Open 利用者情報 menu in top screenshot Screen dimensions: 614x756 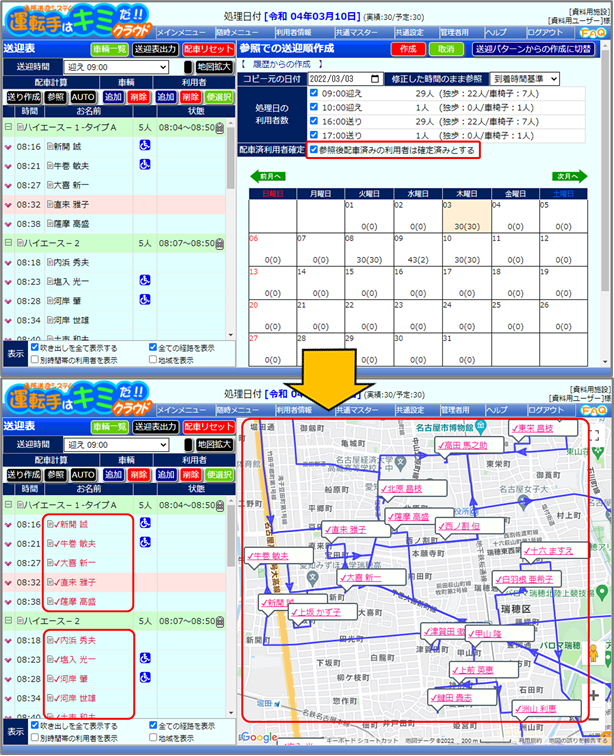pyautogui.click(x=294, y=32)
